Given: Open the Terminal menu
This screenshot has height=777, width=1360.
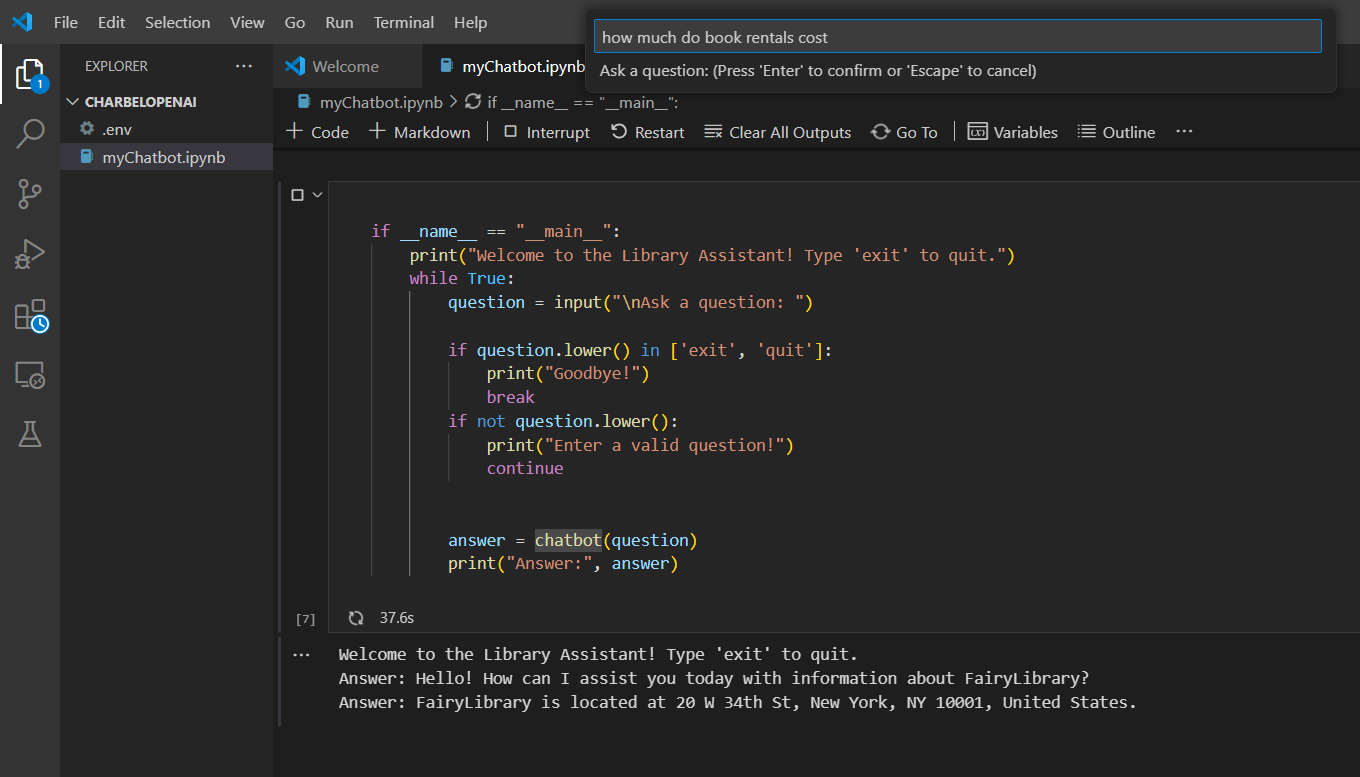Looking at the screenshot, I should (403, 22).
